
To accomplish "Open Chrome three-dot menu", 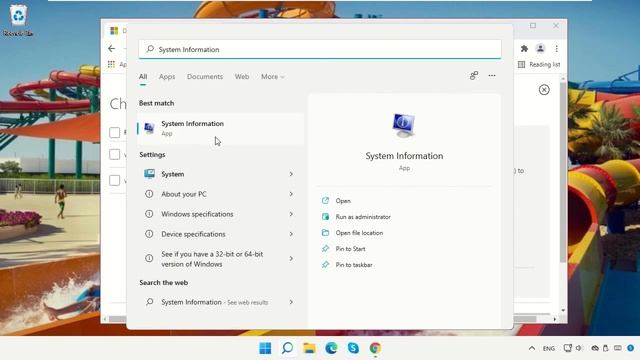I will click(x=556, y=49).
